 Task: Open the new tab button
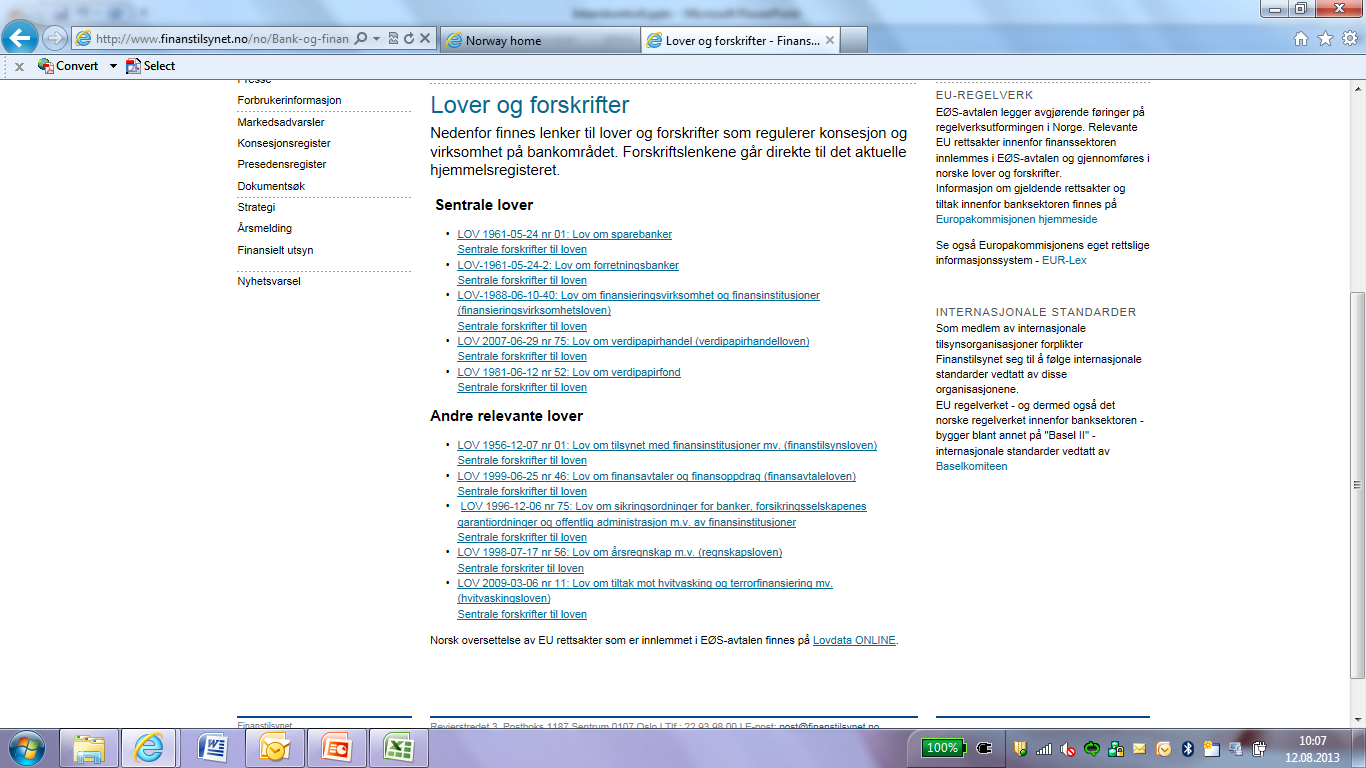pos(854,40)
